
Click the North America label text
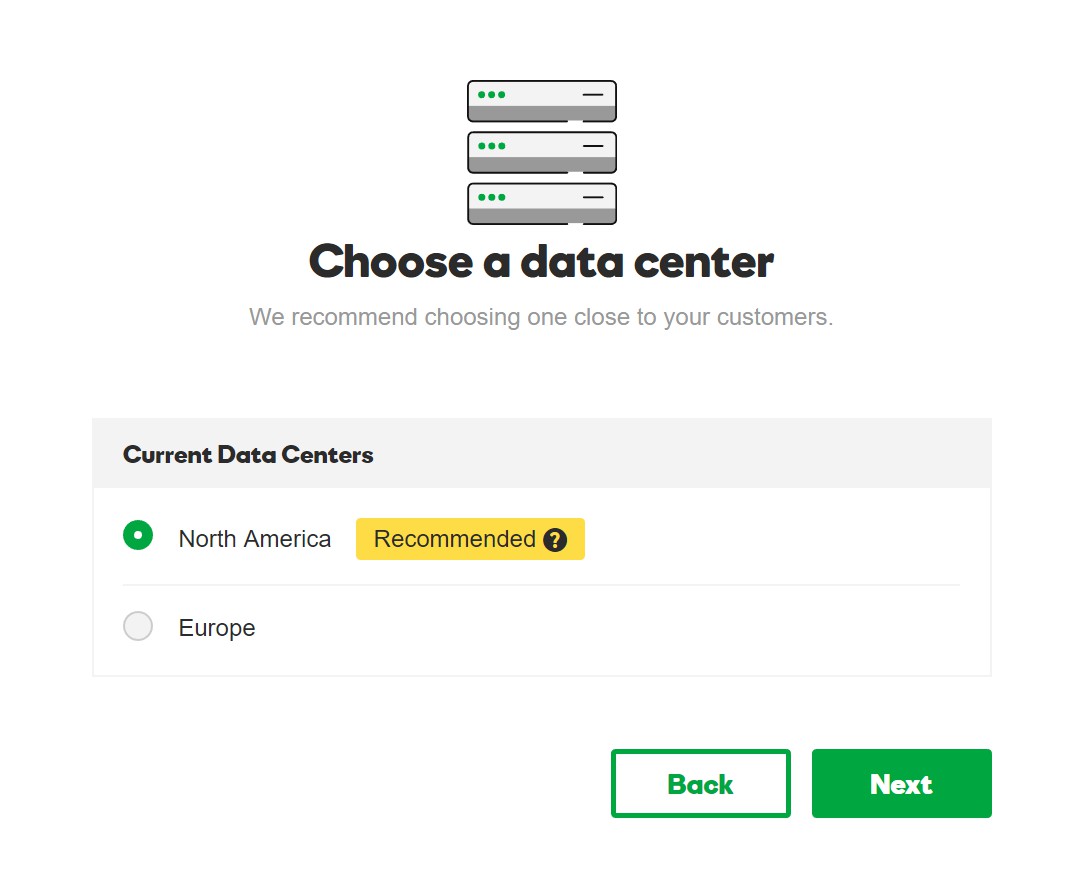pos(255,539)
